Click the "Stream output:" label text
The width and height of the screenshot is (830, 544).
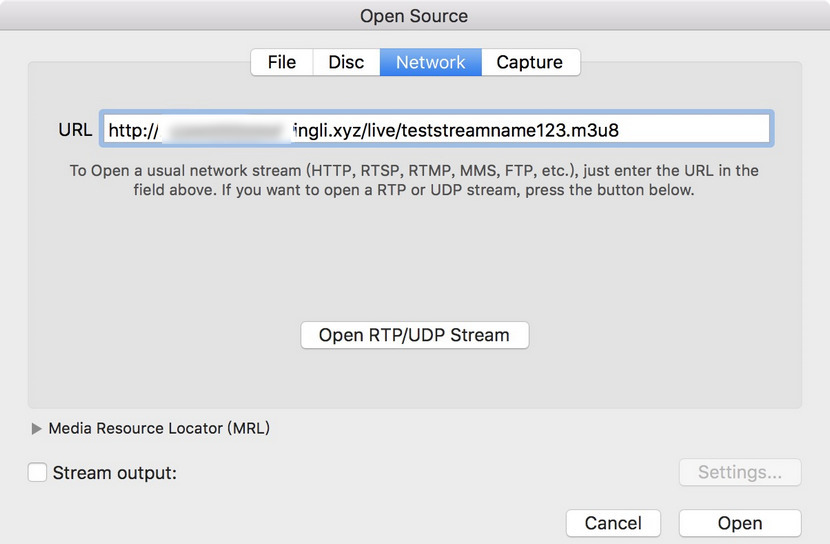[114, 472]
